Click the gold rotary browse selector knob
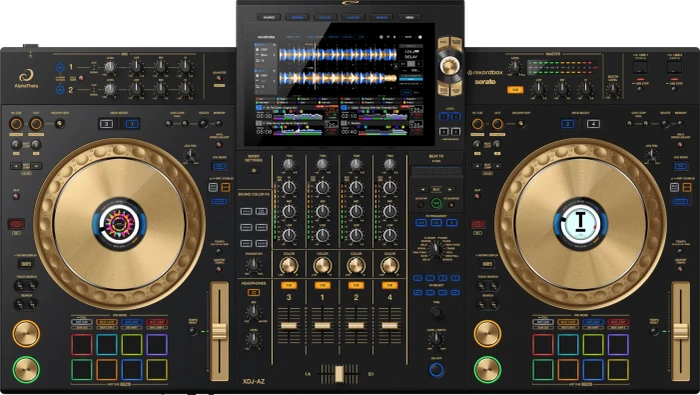Viewport: 700px width, 395px height. coord(450,66)
